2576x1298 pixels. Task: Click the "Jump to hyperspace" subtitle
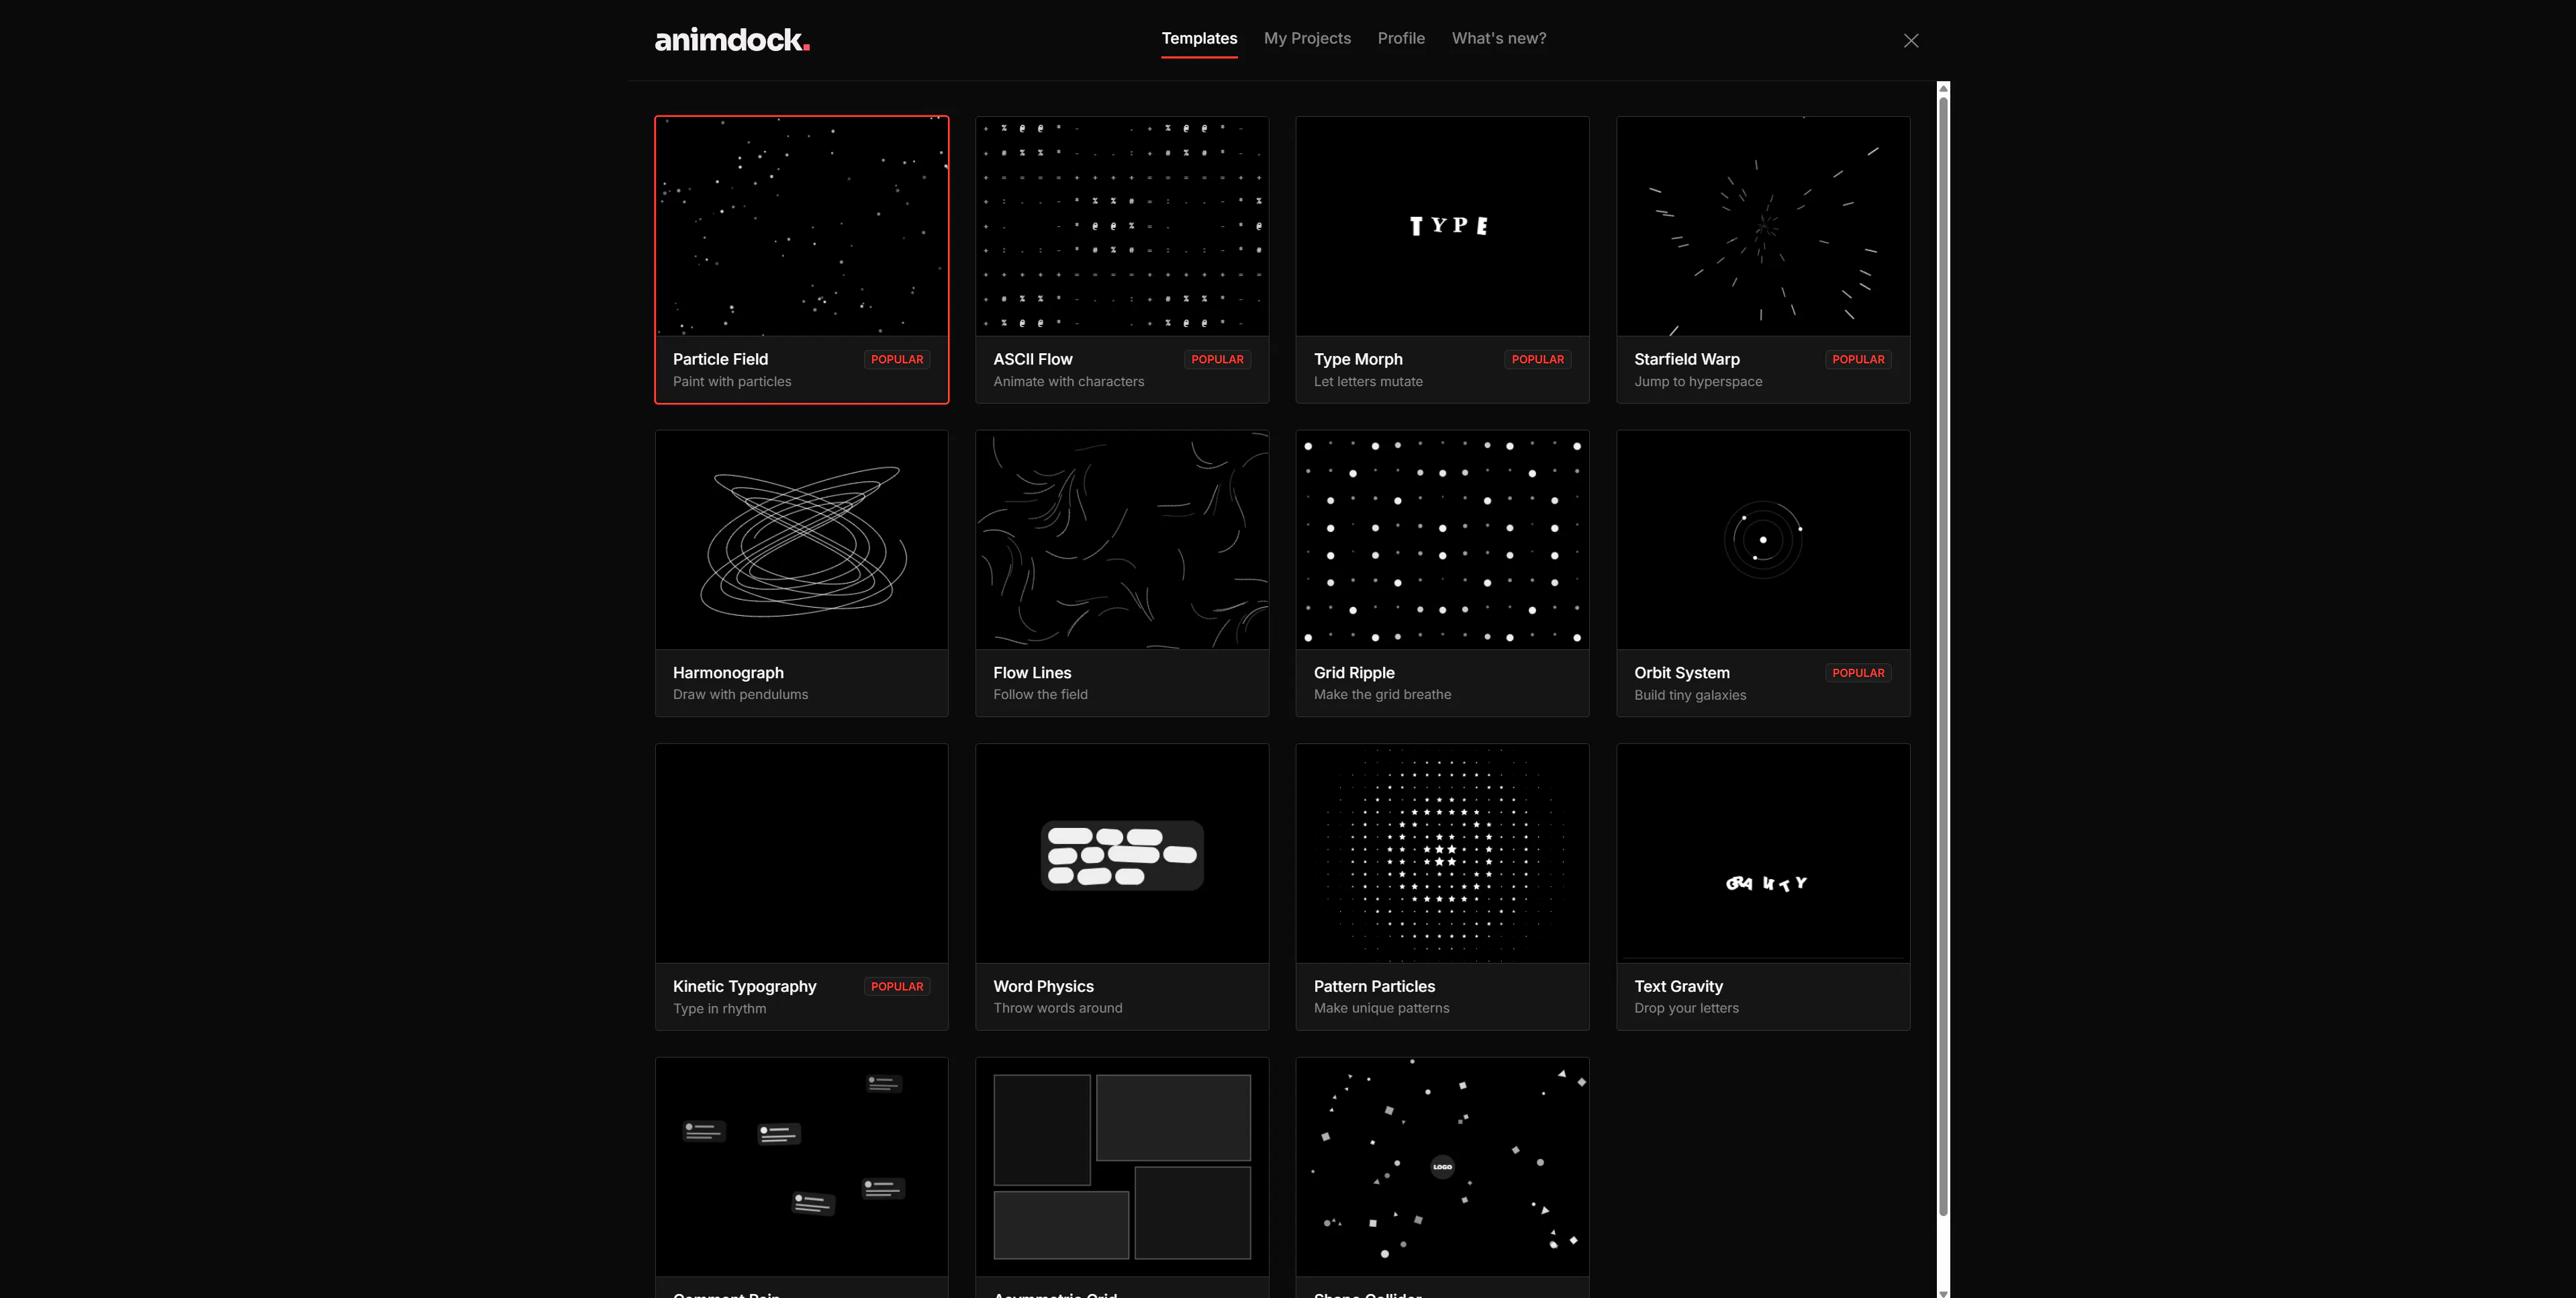point(1698,381)
